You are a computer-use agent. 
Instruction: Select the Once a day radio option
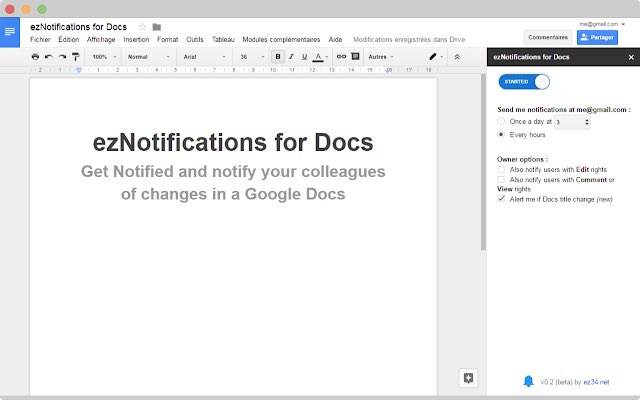[501, 121]
